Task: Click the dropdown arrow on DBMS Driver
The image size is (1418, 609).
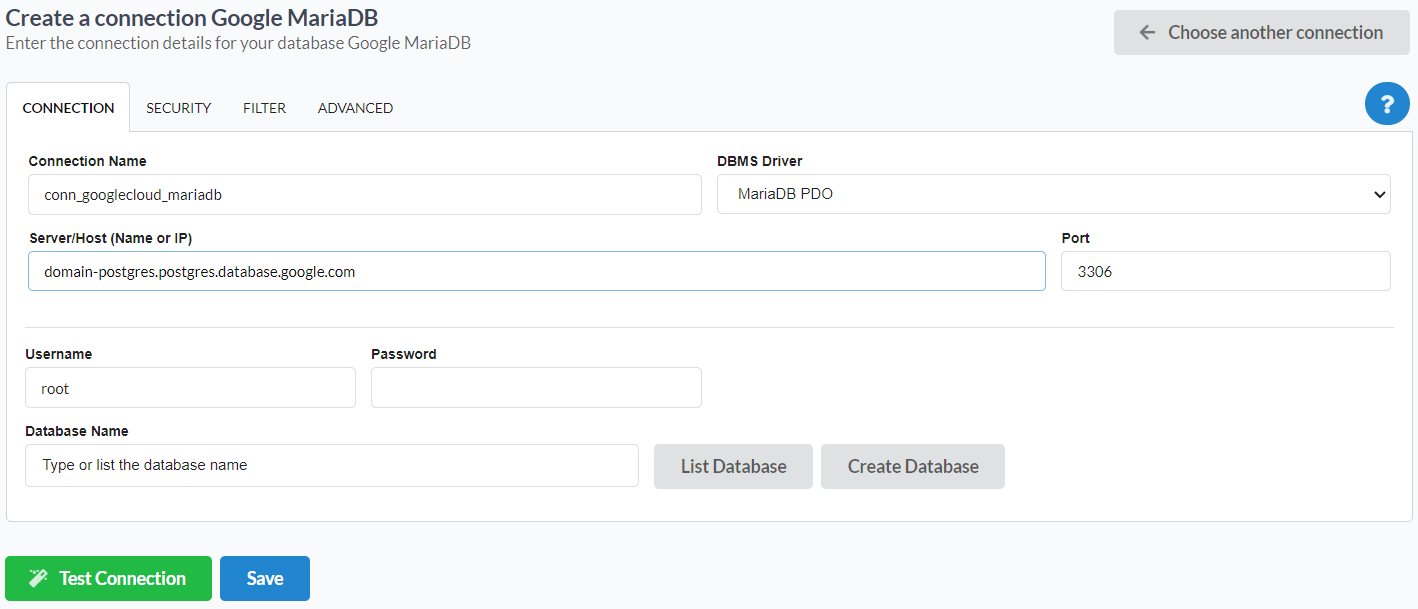Action: (1379, 194)
